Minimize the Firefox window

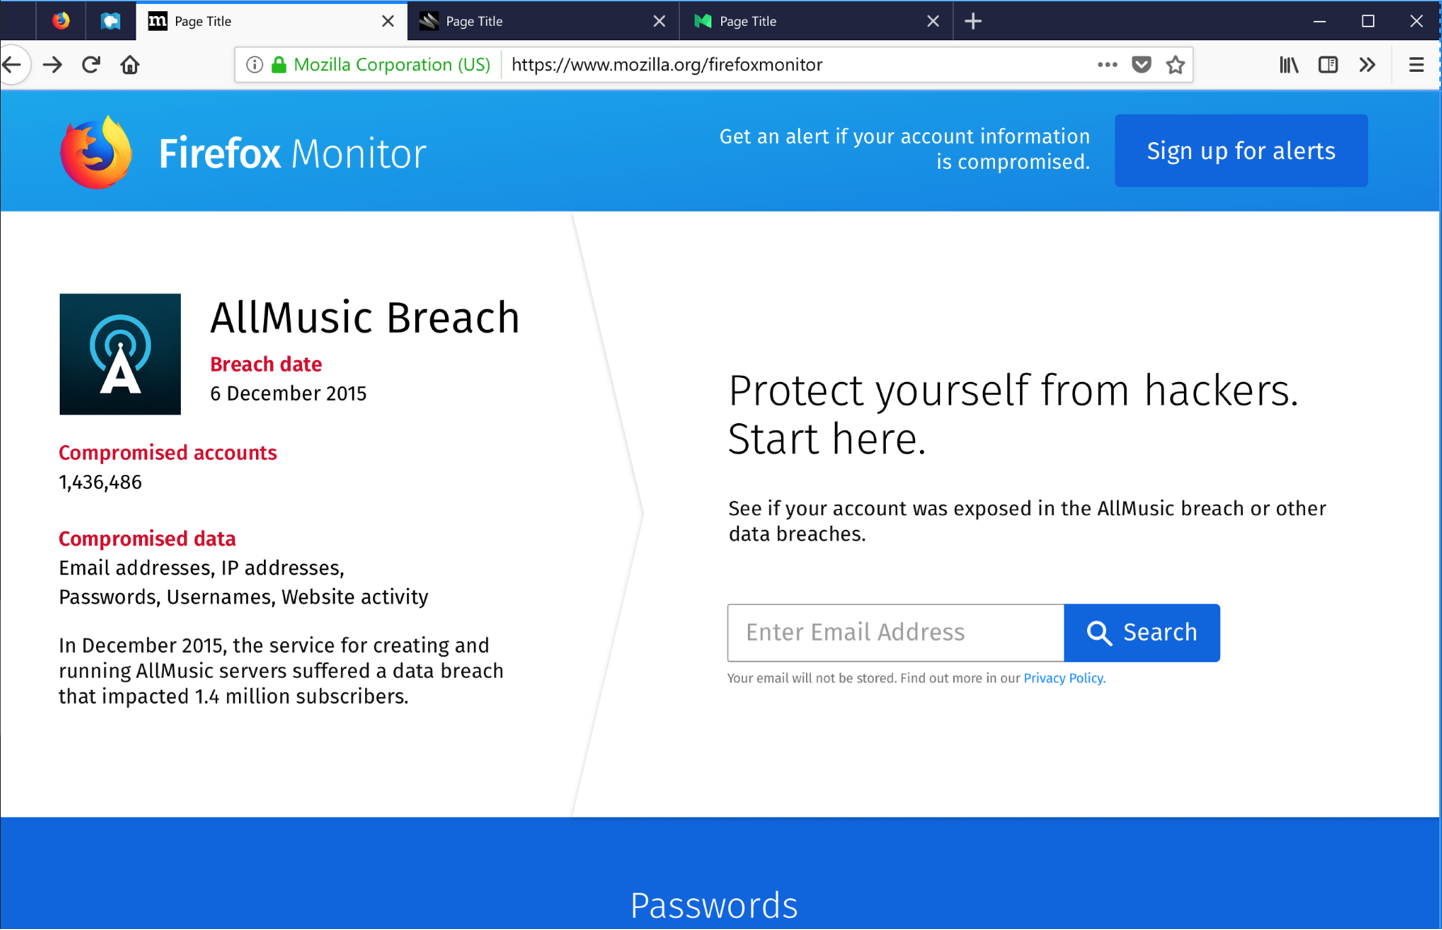1319,21
